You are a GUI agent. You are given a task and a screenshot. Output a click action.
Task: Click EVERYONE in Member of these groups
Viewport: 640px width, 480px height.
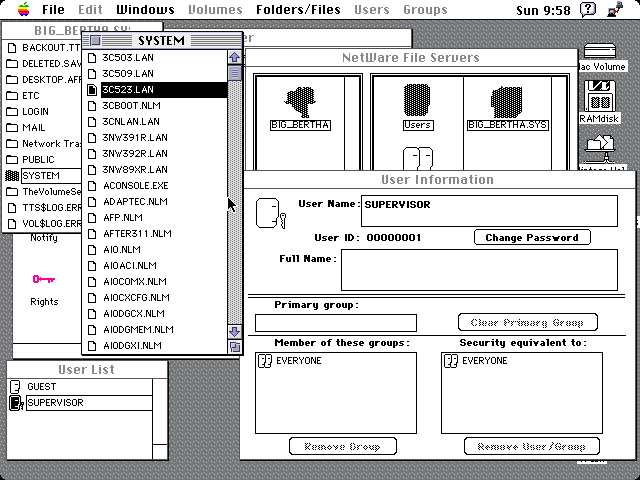[x=298, y=361]
